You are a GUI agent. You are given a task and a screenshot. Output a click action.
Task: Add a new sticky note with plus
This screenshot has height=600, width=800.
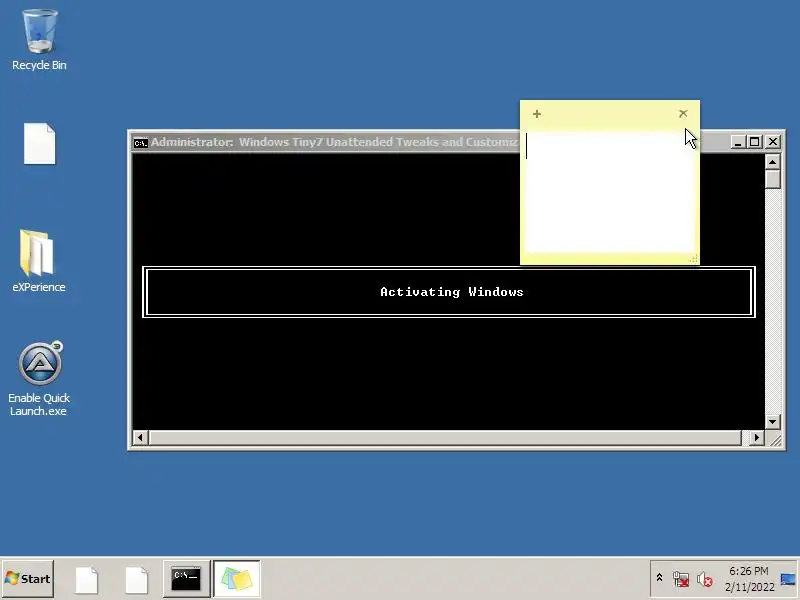[x=537, y=114]
